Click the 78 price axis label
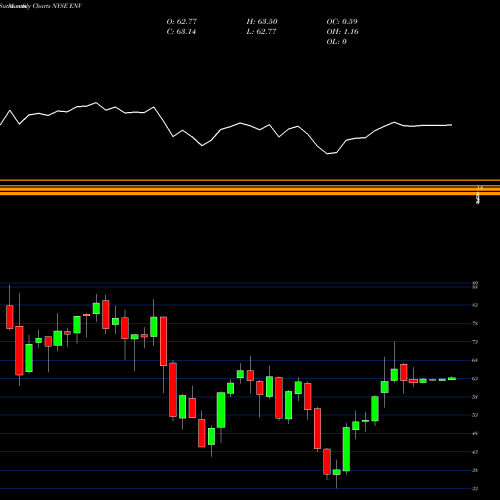 pyautogui.click(x=475, y=323)
